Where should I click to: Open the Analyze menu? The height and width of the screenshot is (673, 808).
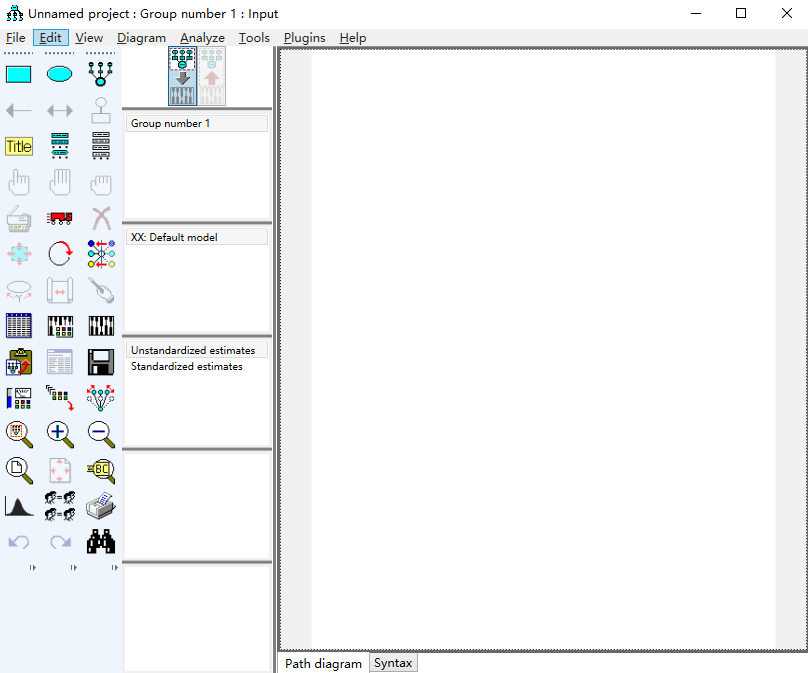[x=202, y=38]
